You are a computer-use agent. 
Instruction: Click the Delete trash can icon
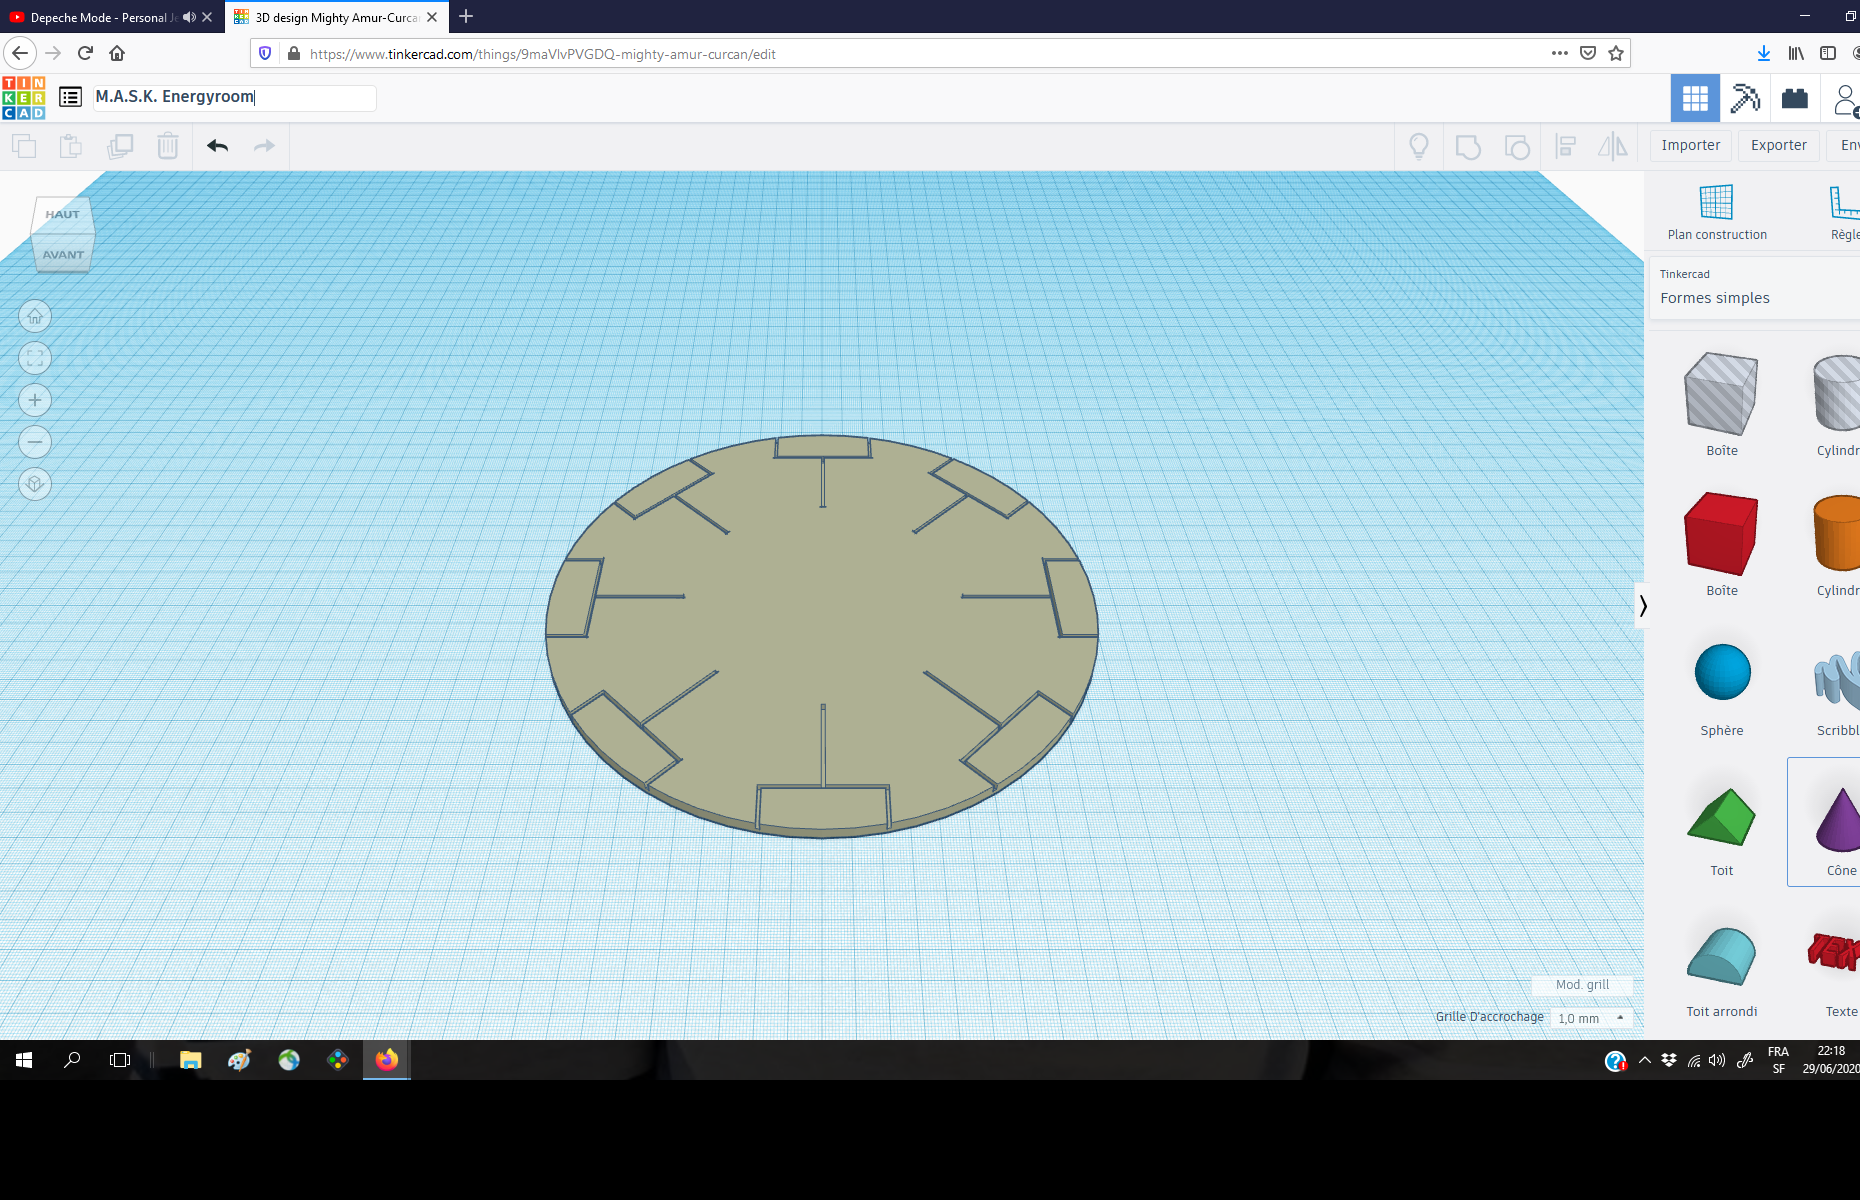tap(168, 146)
